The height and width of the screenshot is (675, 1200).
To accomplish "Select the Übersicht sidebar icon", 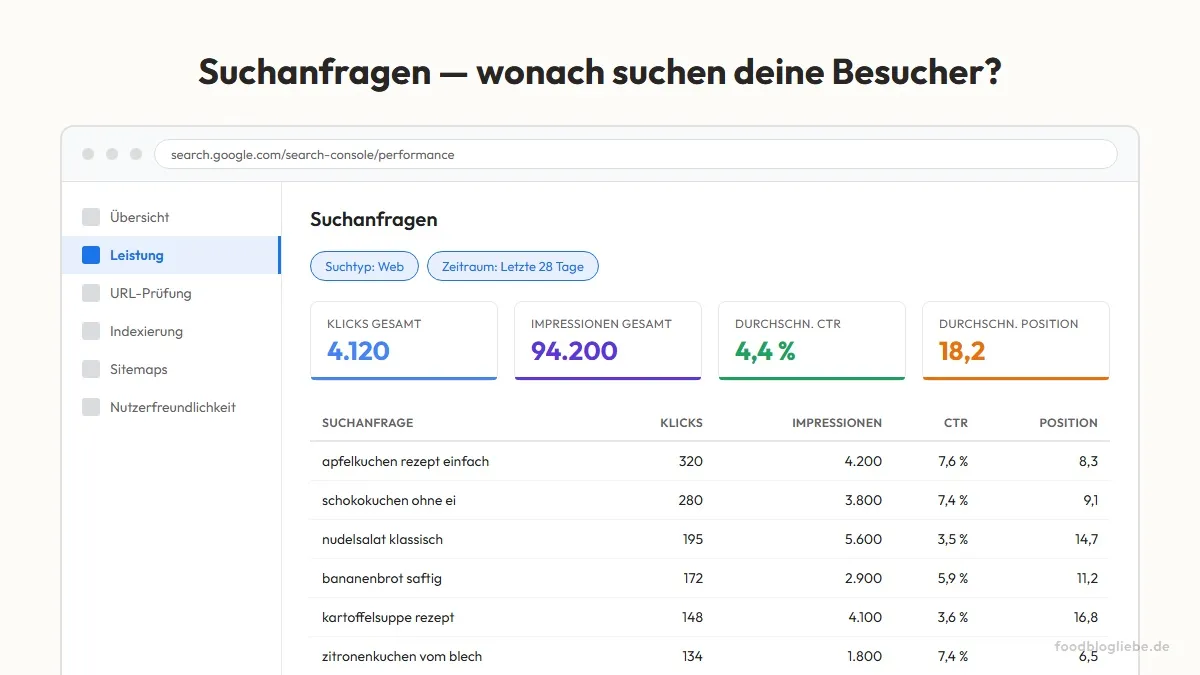I will pyautogui.click(x=90, y=216).
